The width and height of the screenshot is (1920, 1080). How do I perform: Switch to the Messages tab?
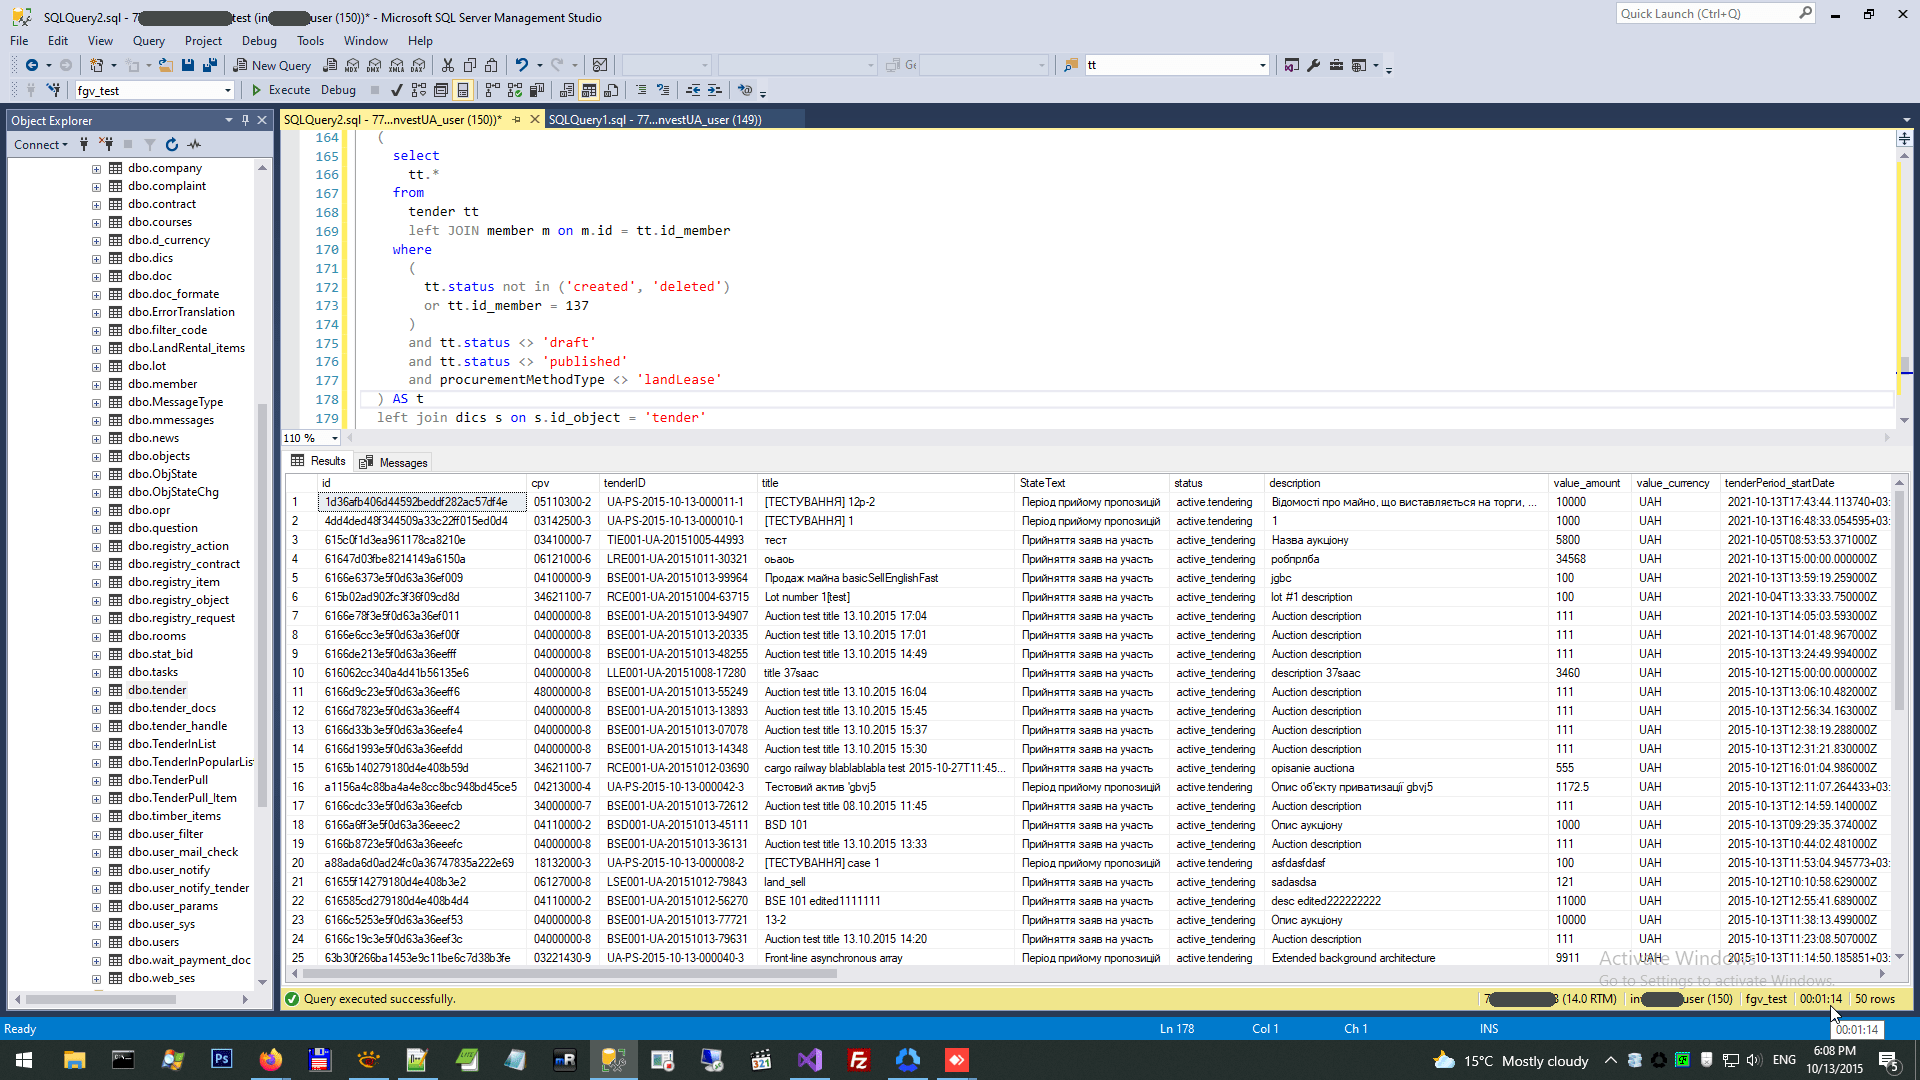(x=393, y=461)
